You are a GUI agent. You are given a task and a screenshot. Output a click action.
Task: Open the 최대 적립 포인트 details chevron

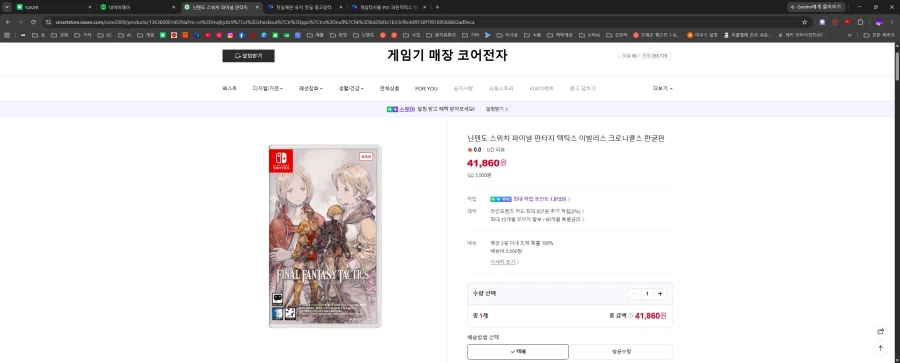click(569, 199)
